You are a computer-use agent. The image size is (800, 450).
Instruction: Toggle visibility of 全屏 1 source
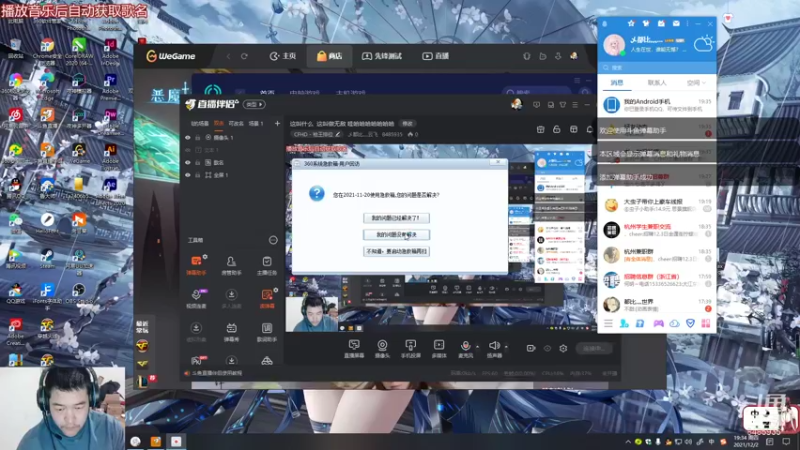pyautogui.click(x=188, y=175)
